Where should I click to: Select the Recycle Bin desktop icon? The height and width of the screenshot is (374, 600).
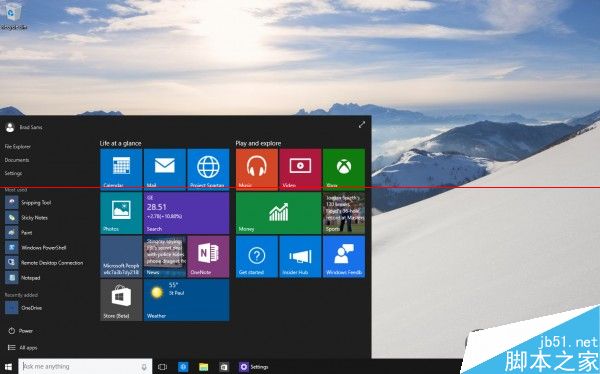tap(13, 15)
